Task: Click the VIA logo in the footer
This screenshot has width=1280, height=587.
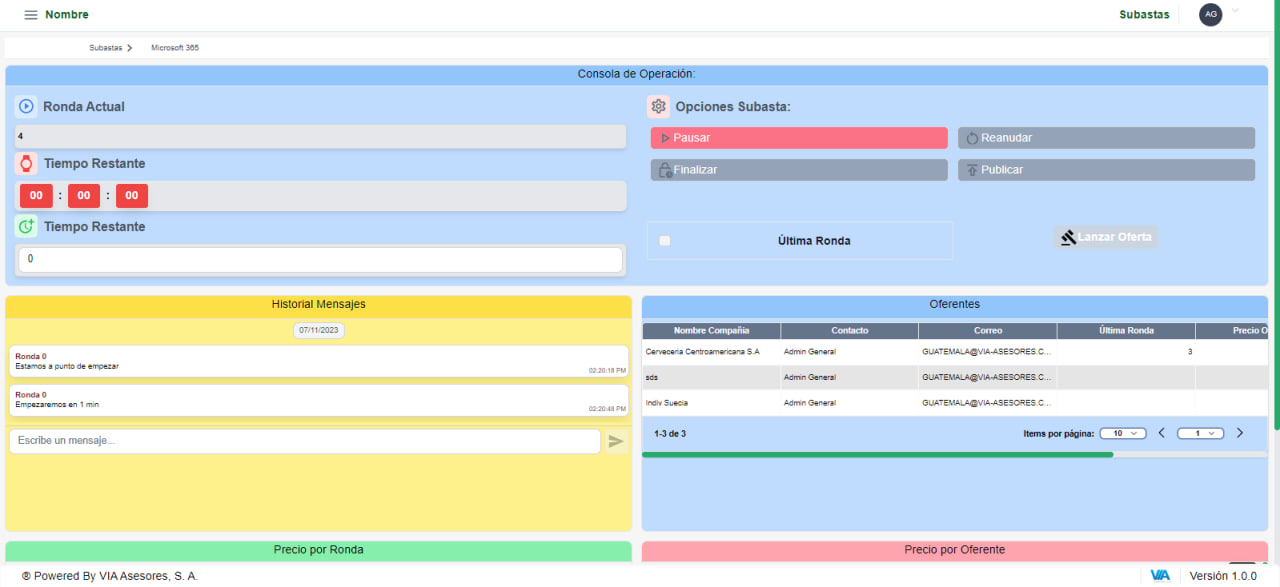Action: (x=1160, y=575)
